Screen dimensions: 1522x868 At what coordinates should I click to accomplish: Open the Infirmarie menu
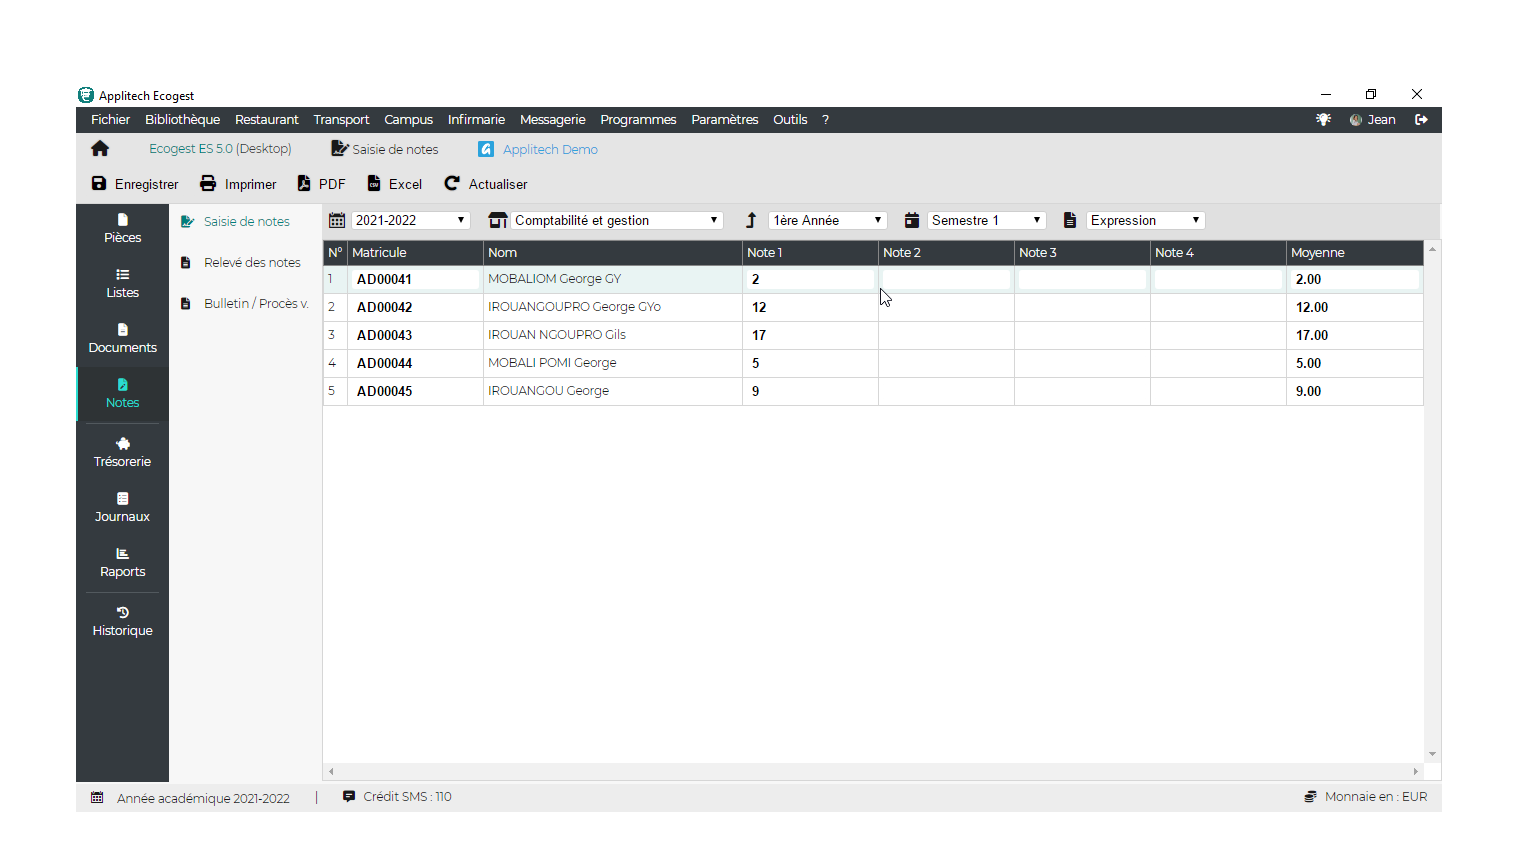[x=476, y=120]
